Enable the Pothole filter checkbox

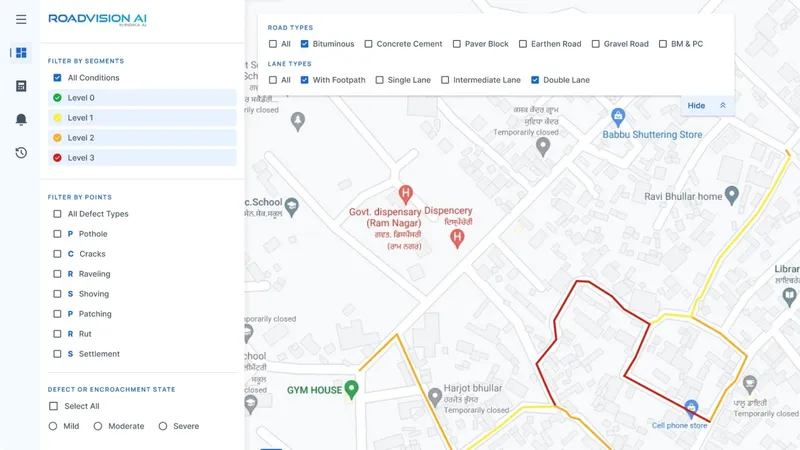(x=57, y=234)
